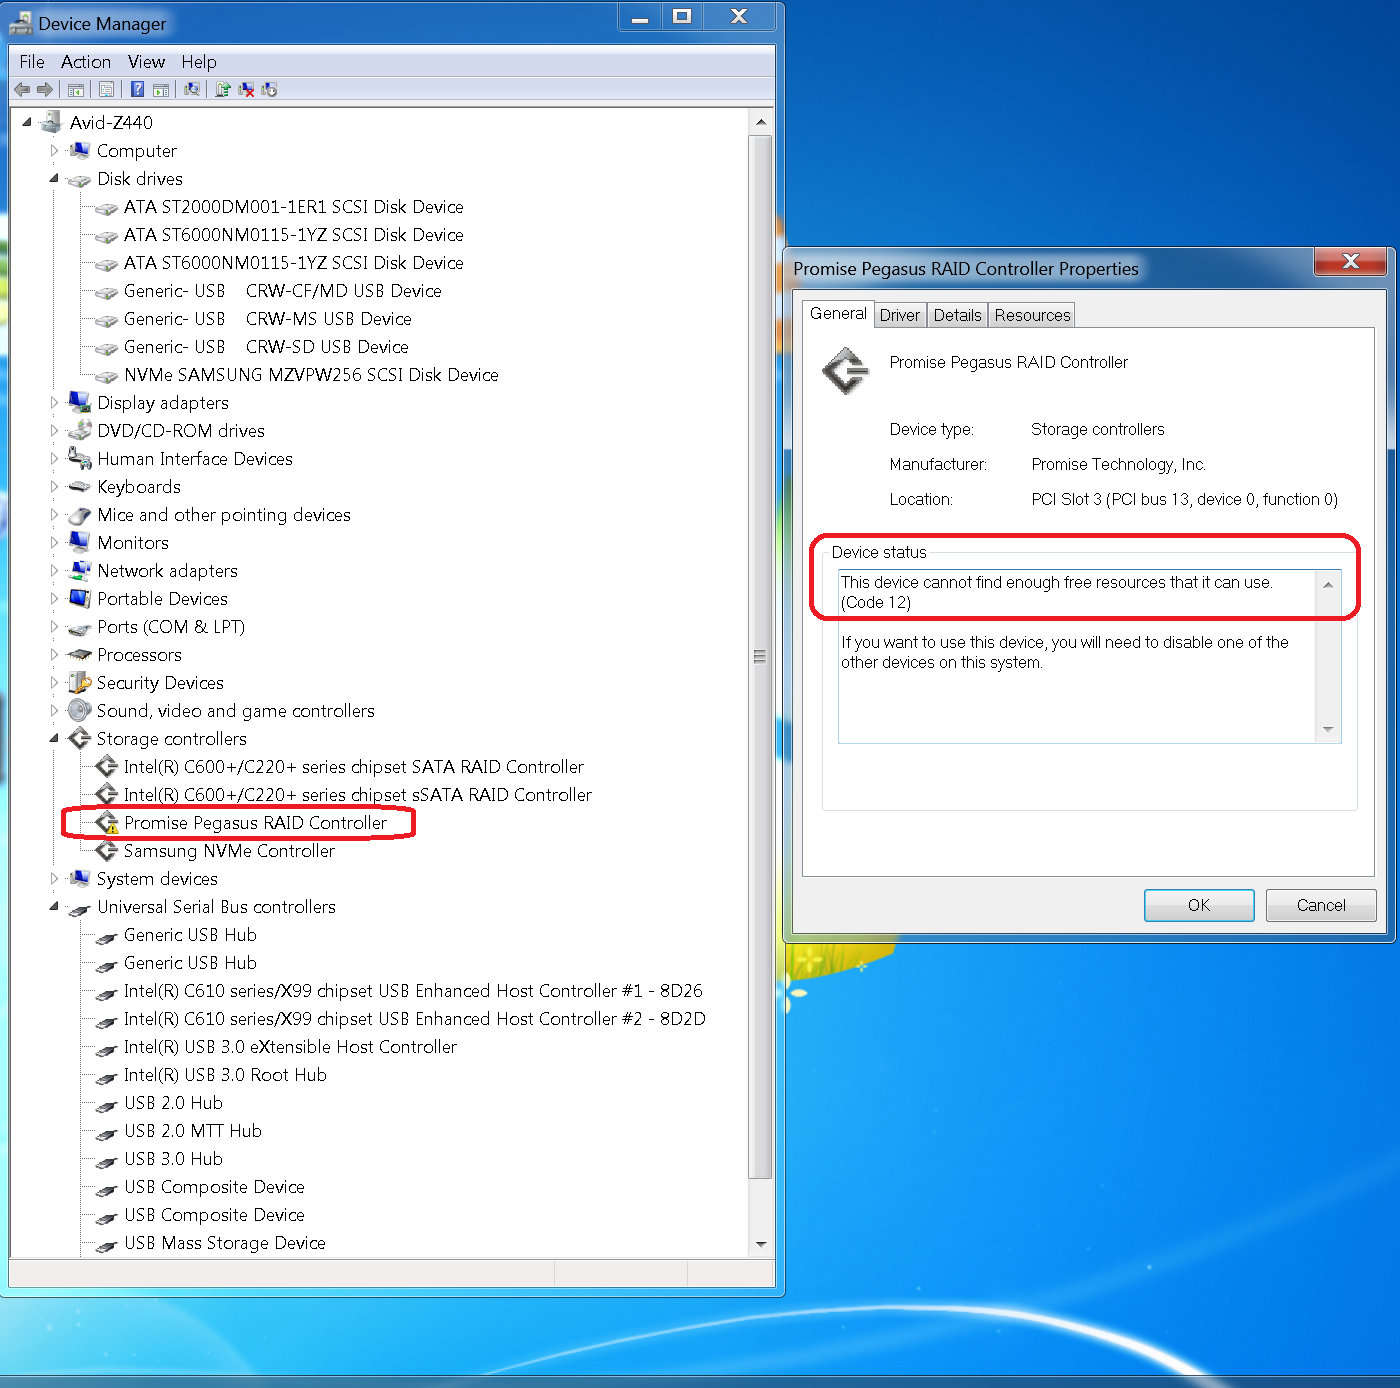
Task: Click the Keyboards category icon
Action: point(79,487)
